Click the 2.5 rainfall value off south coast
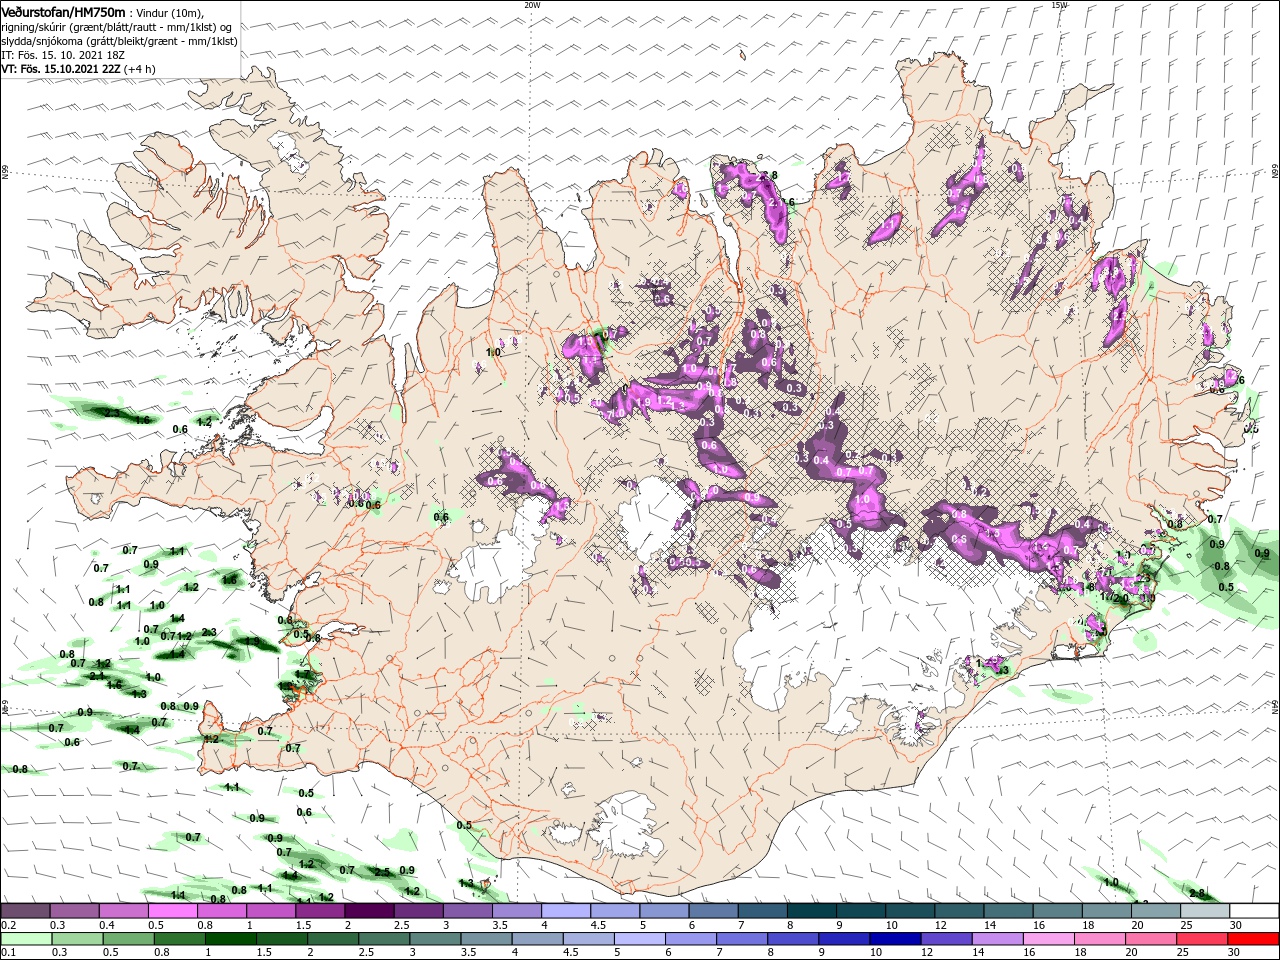Viewport: 1280px width, 960px height. pos(381,872)
